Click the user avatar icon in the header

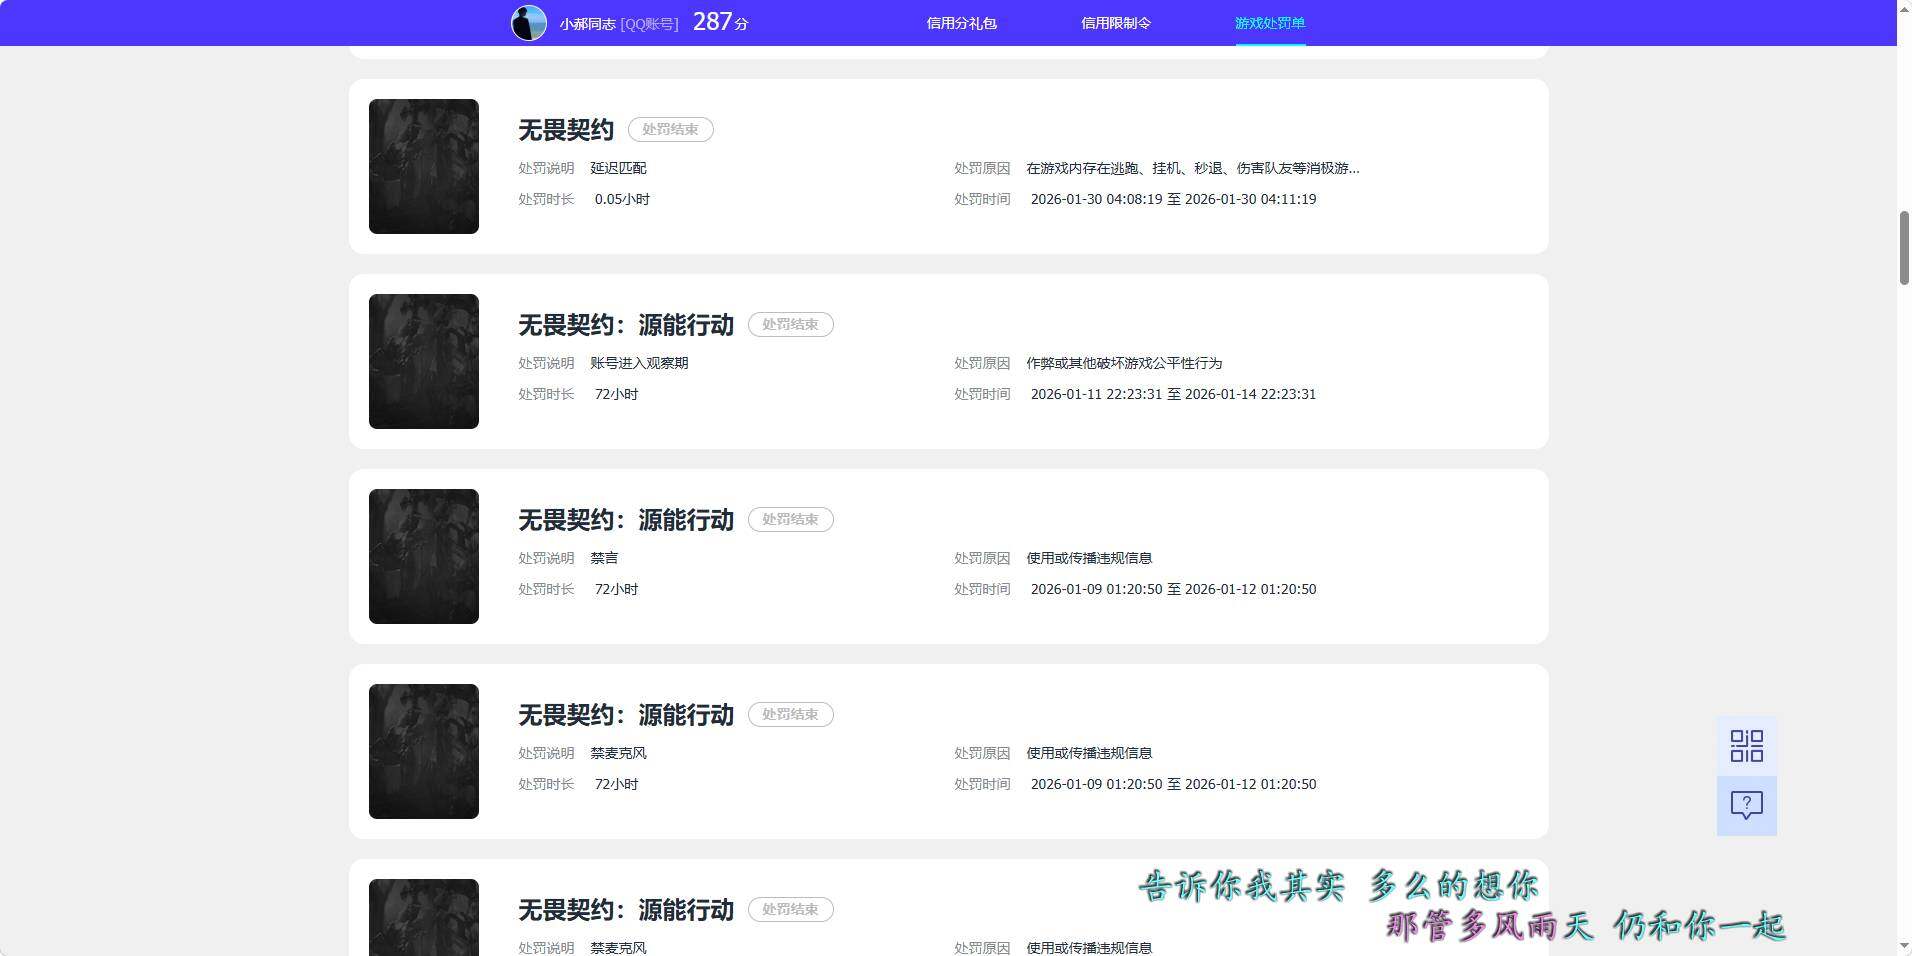[x=528, y=22]
